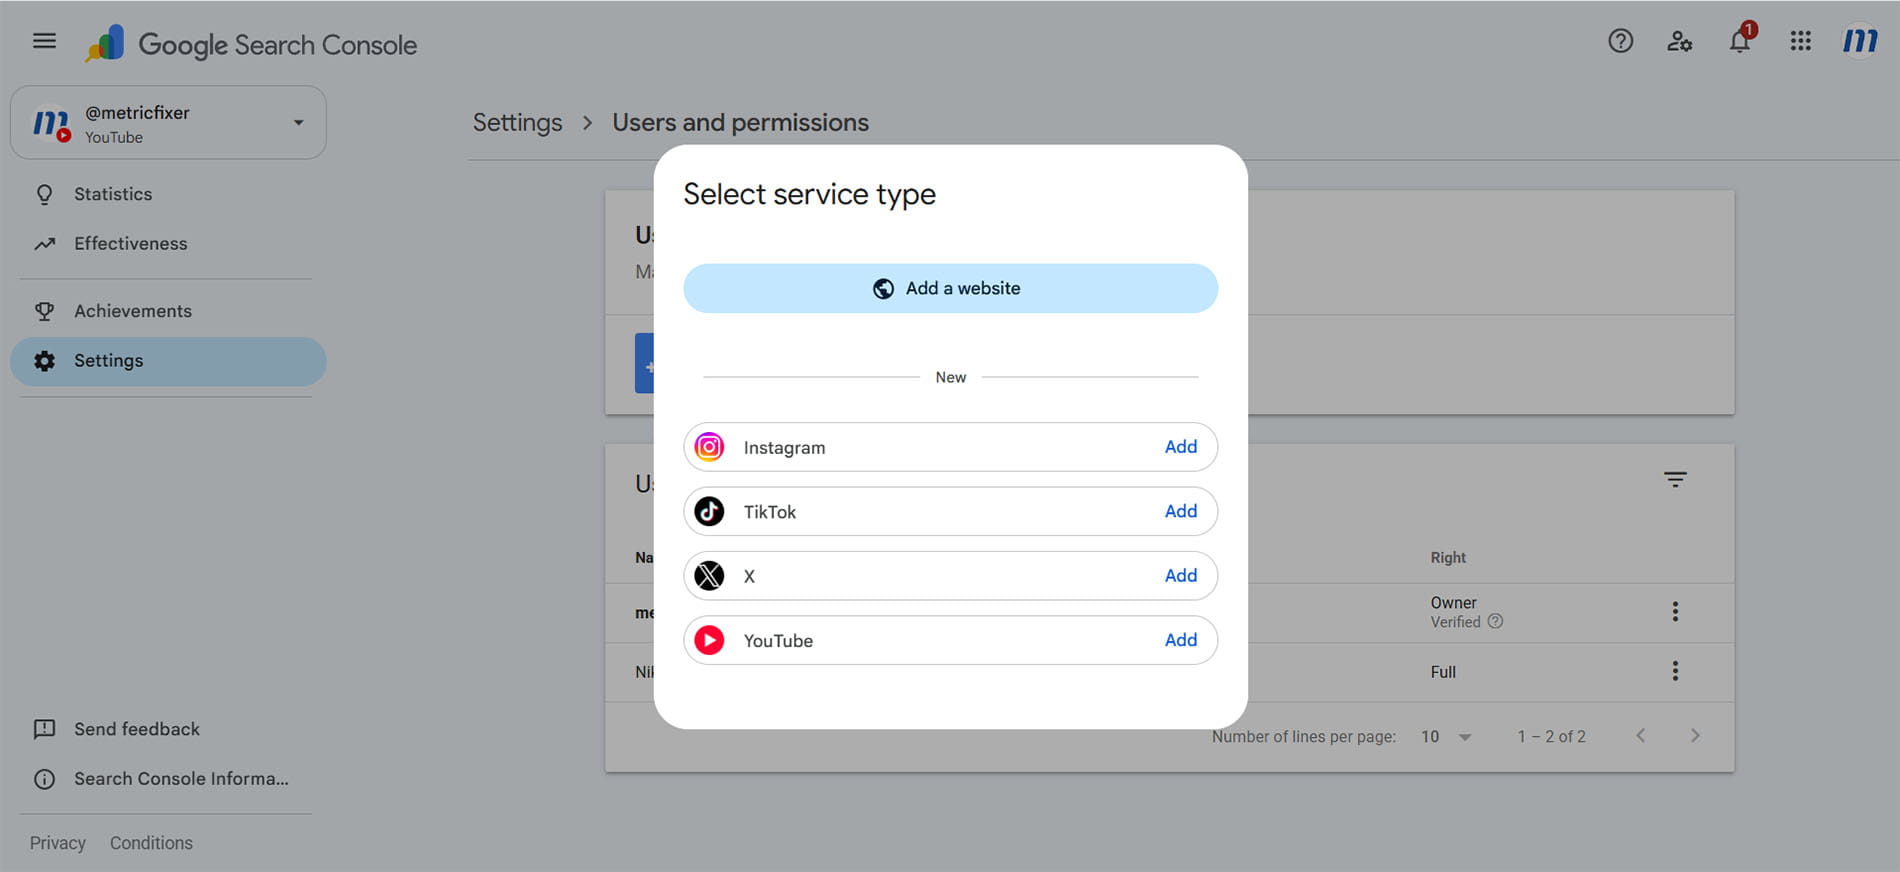This screenshot has height=872, width=1900.
Task: Click Send feedback
Action: pyautogui.click(x=137, y=729)
